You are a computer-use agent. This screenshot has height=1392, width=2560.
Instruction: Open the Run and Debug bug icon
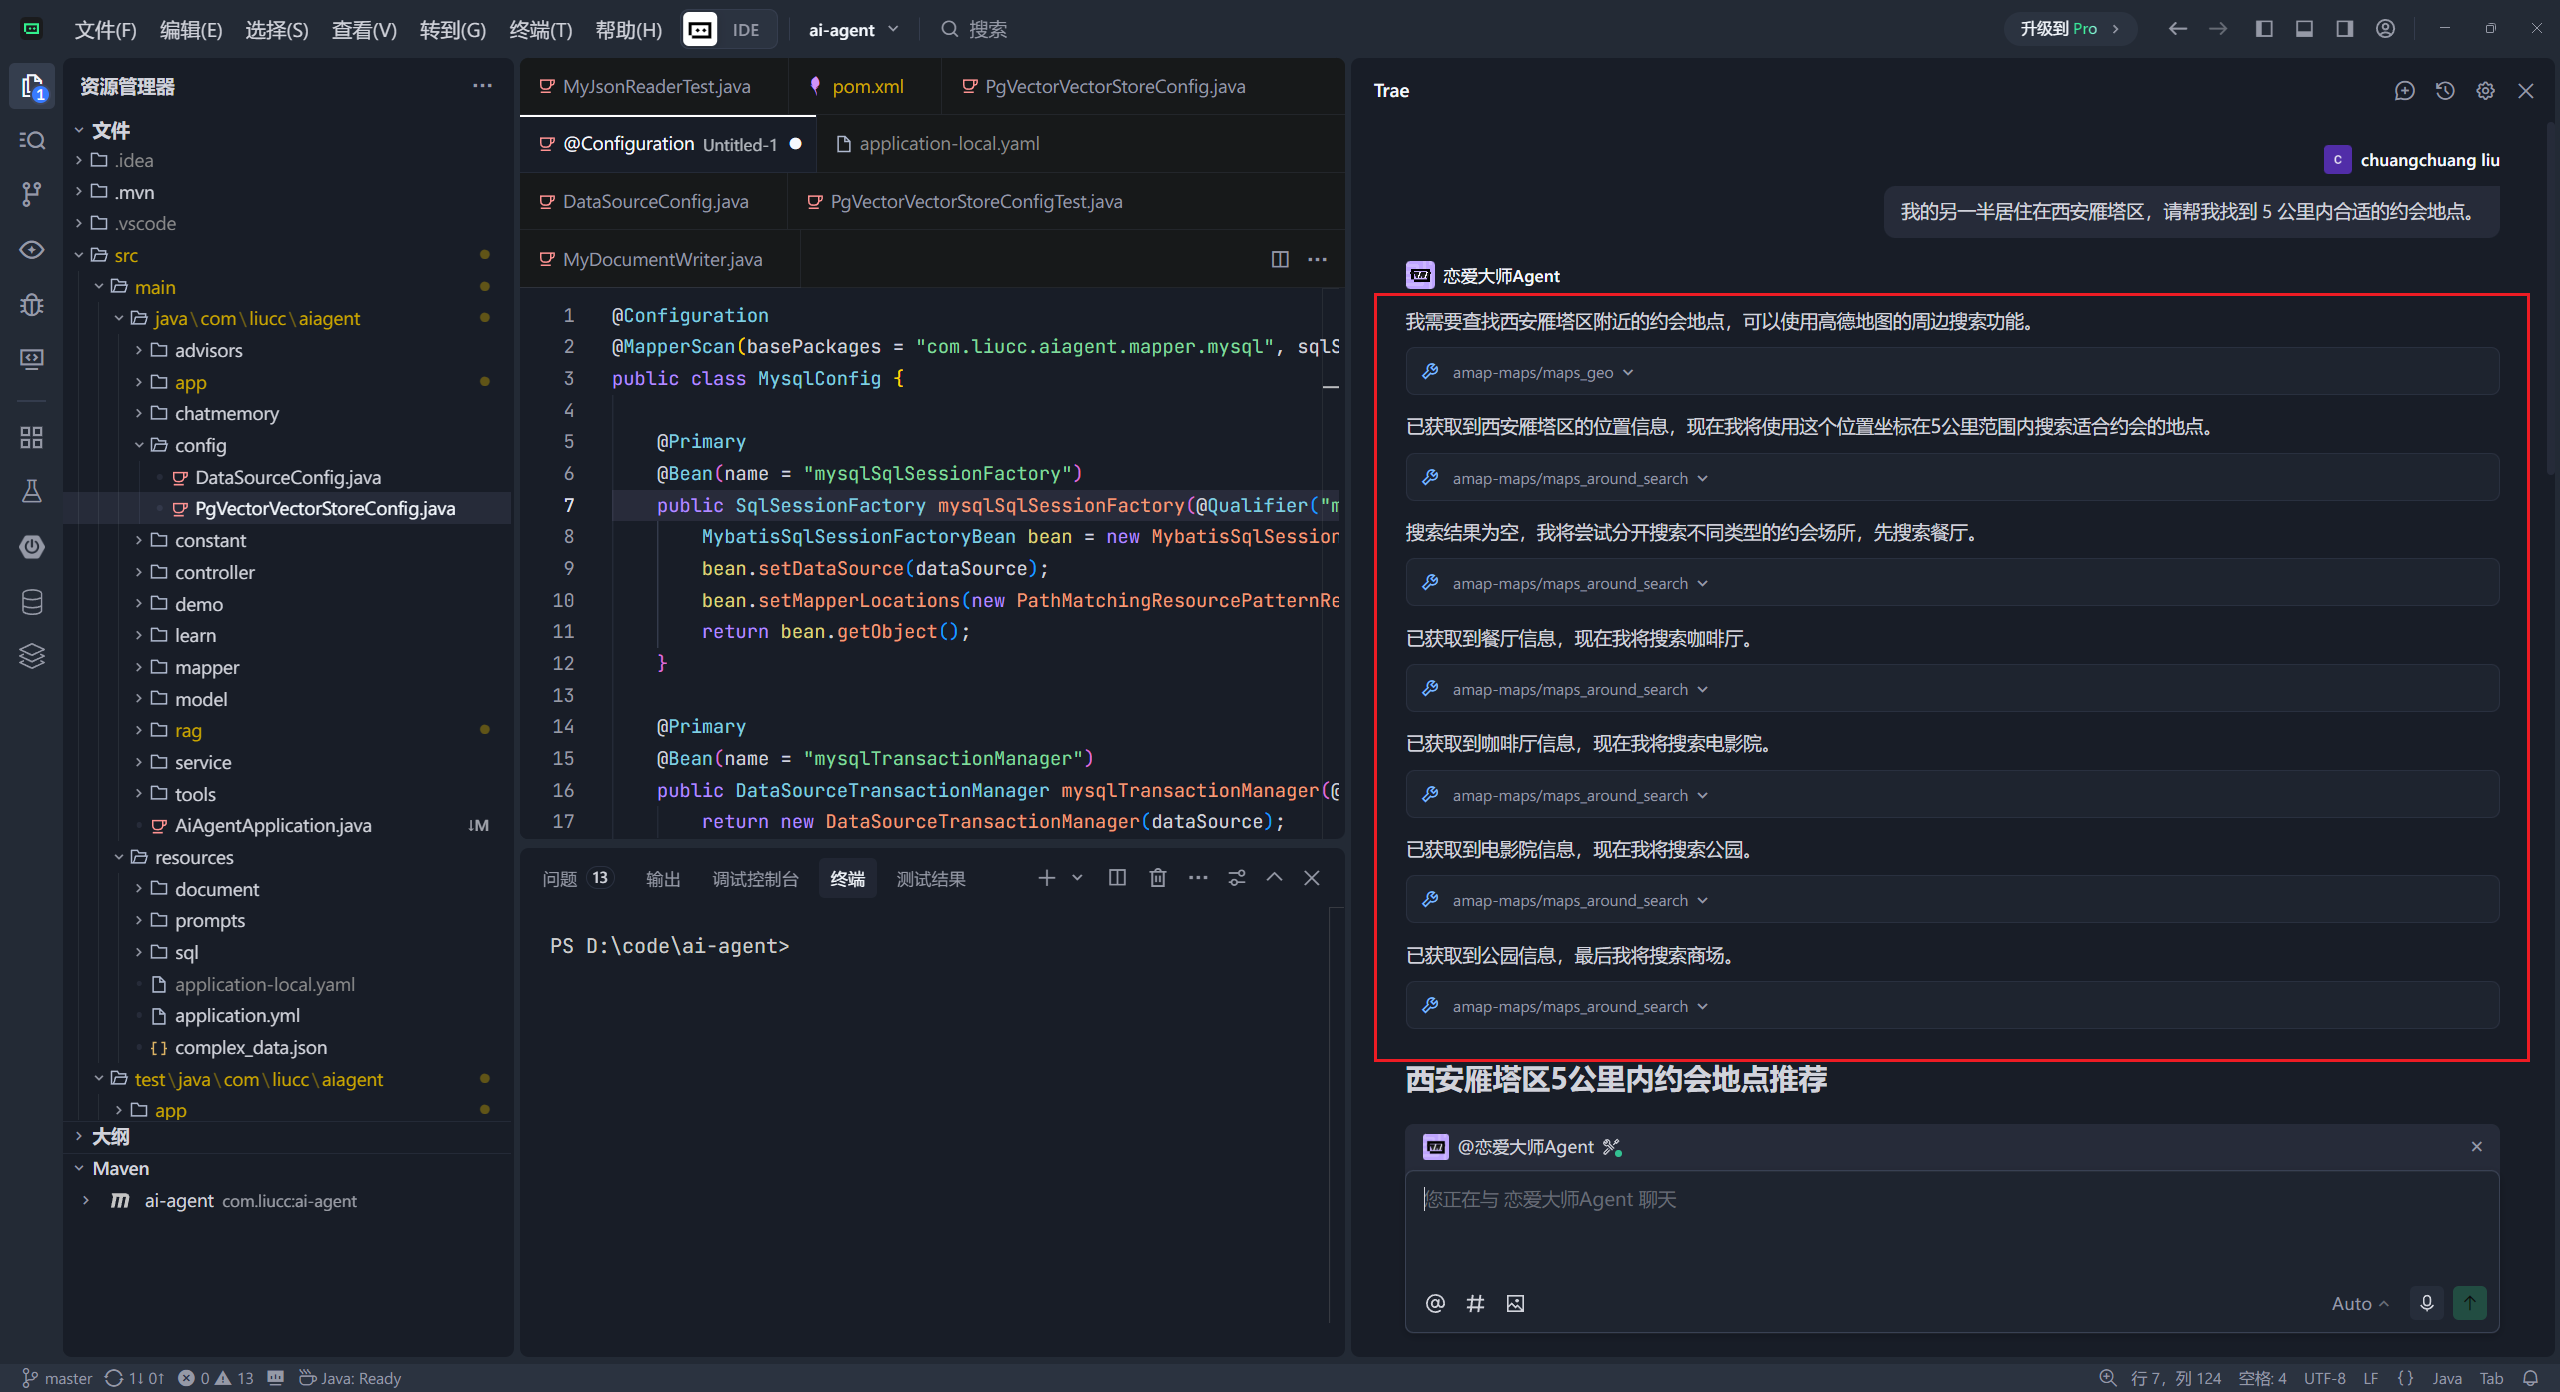(x=32, y=304)
